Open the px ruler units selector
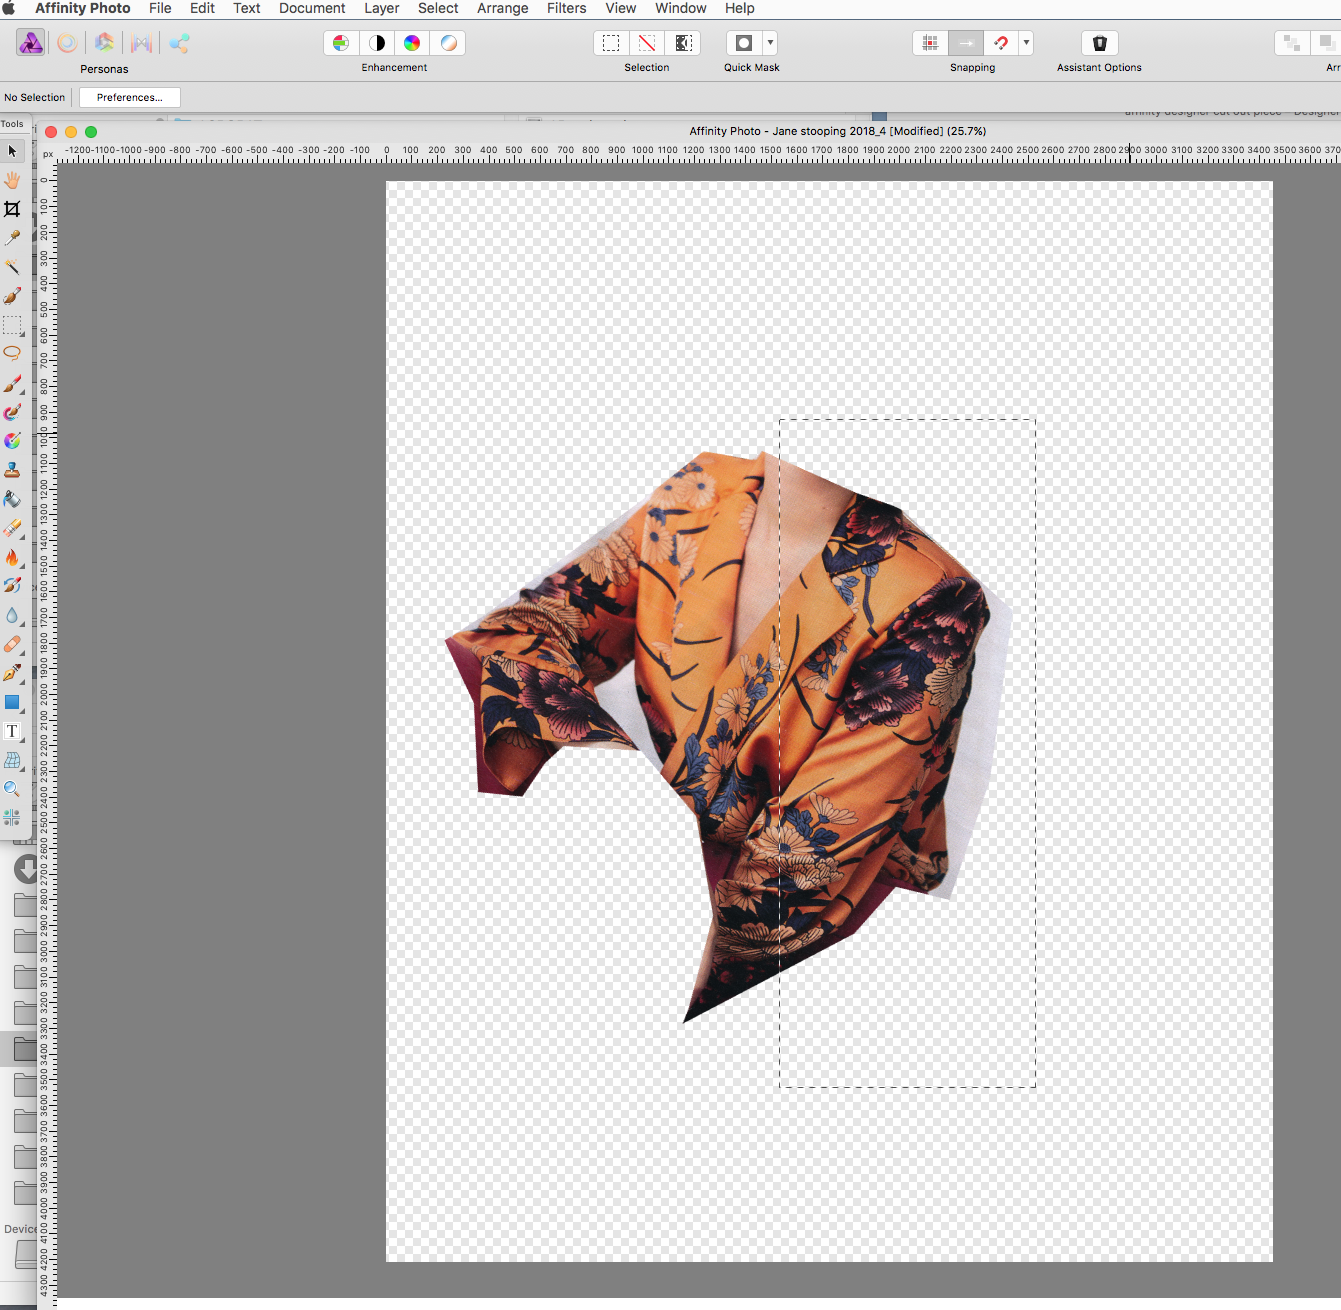 [x=47, y=154]
